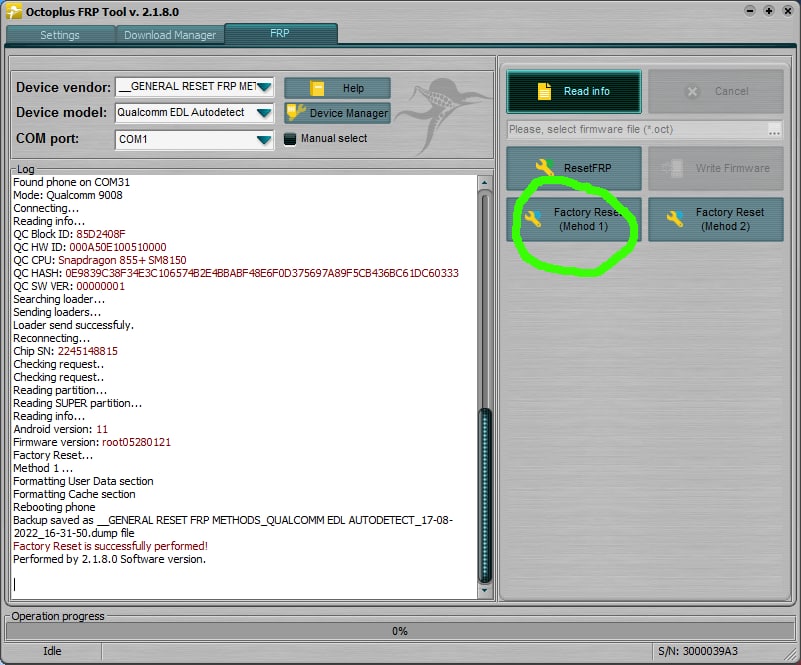This screenshot has width=801, height=665.
Task: Click 'Searching loader...' log line
Action: tap(59, 299)
